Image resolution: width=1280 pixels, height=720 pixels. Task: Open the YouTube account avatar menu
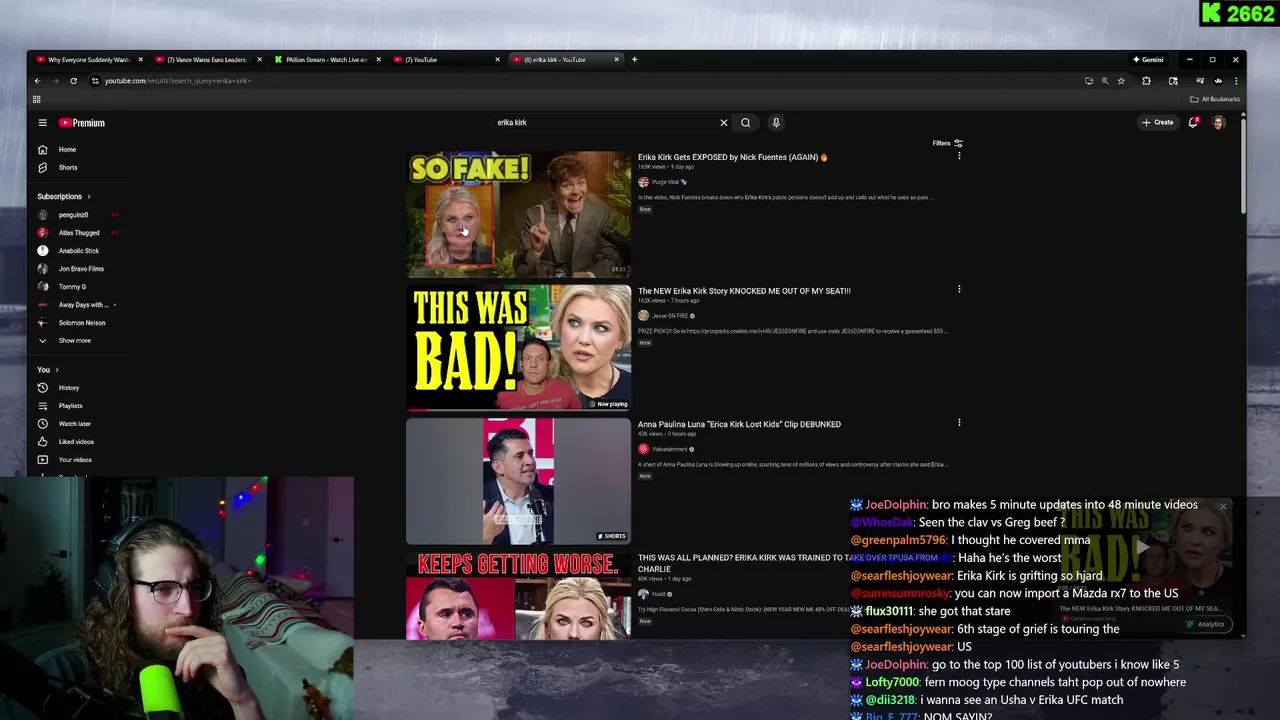click(x=1219, y=122)
